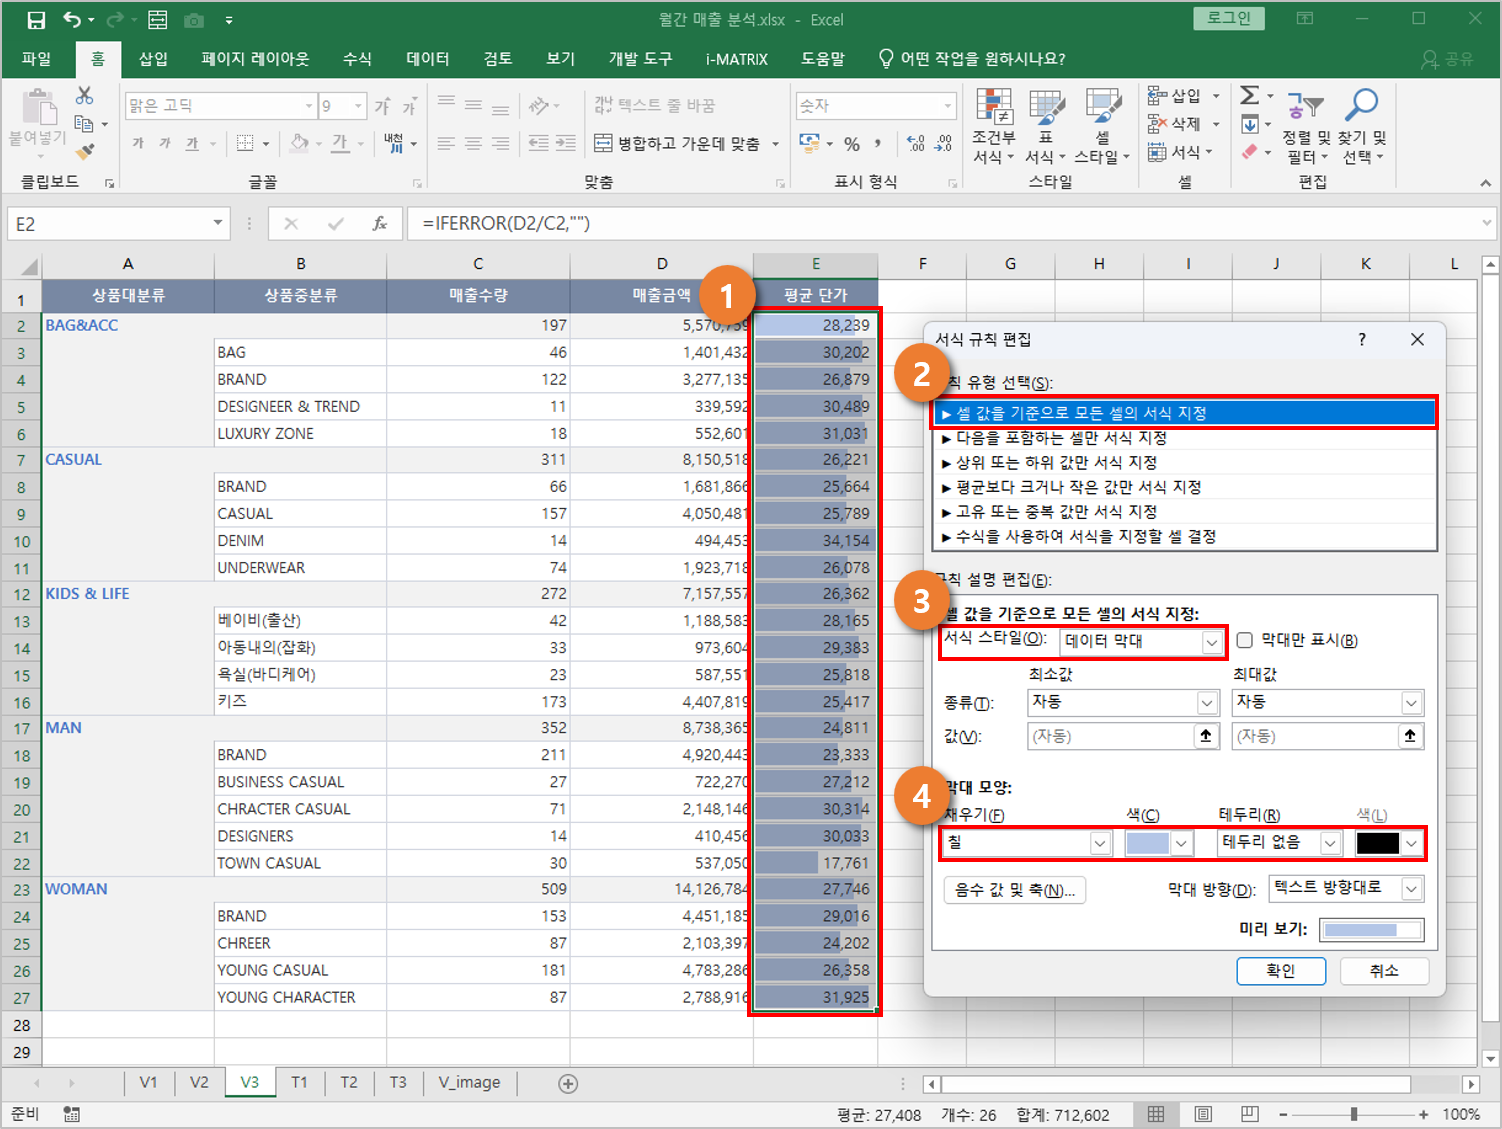
Task: Click the 확인 button in dialog
Action: click(x=1280, y=971)
